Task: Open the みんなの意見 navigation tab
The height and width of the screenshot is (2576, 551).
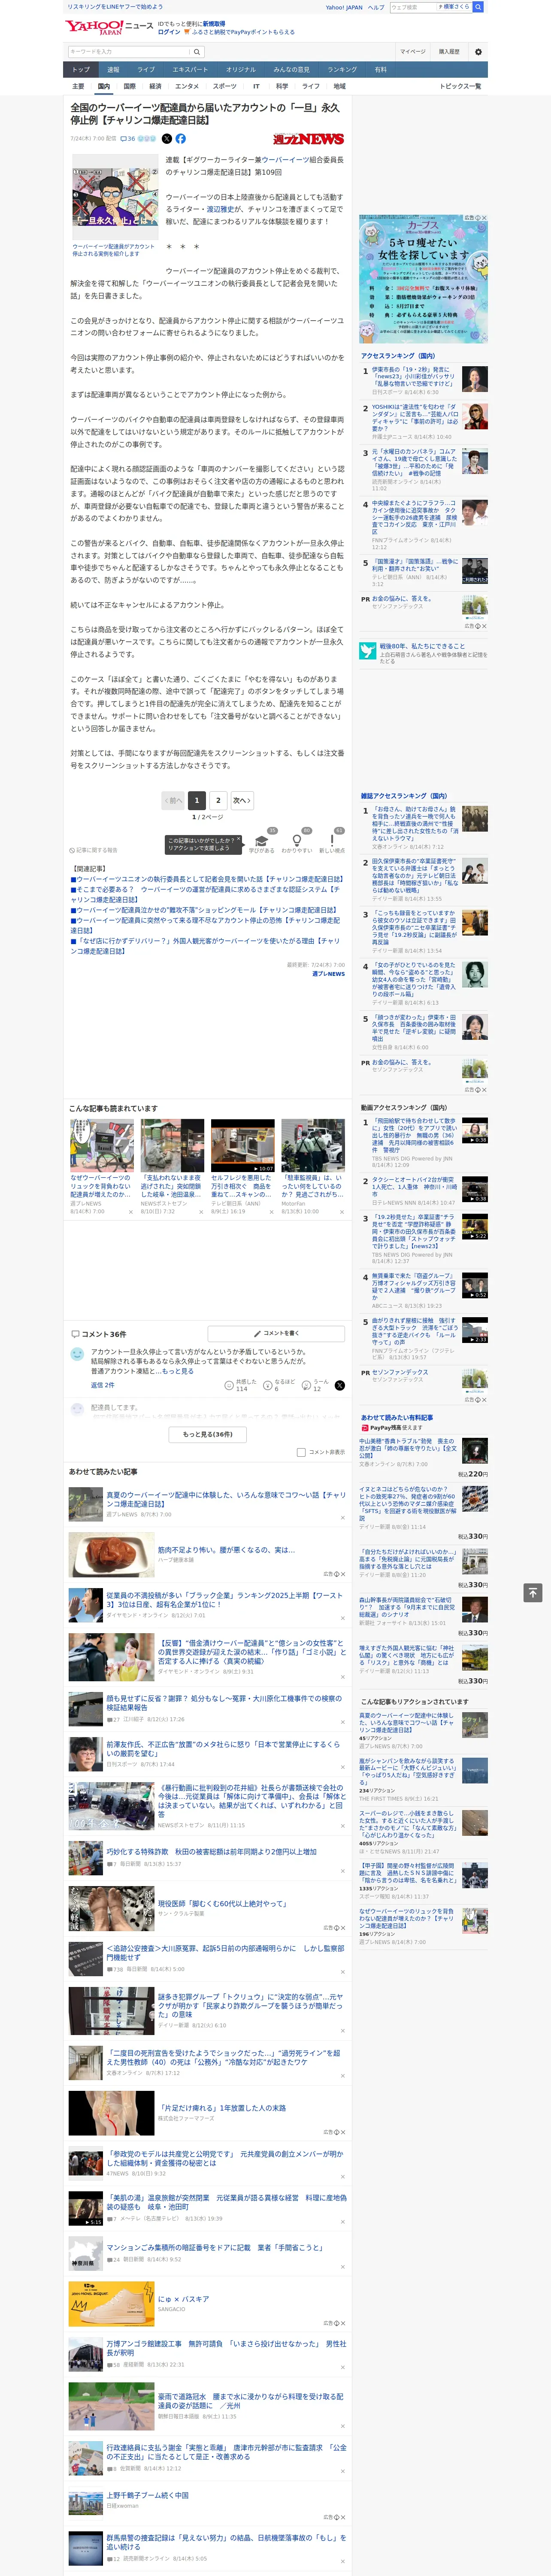Action: pyautogui.click(x=292, y=70)
